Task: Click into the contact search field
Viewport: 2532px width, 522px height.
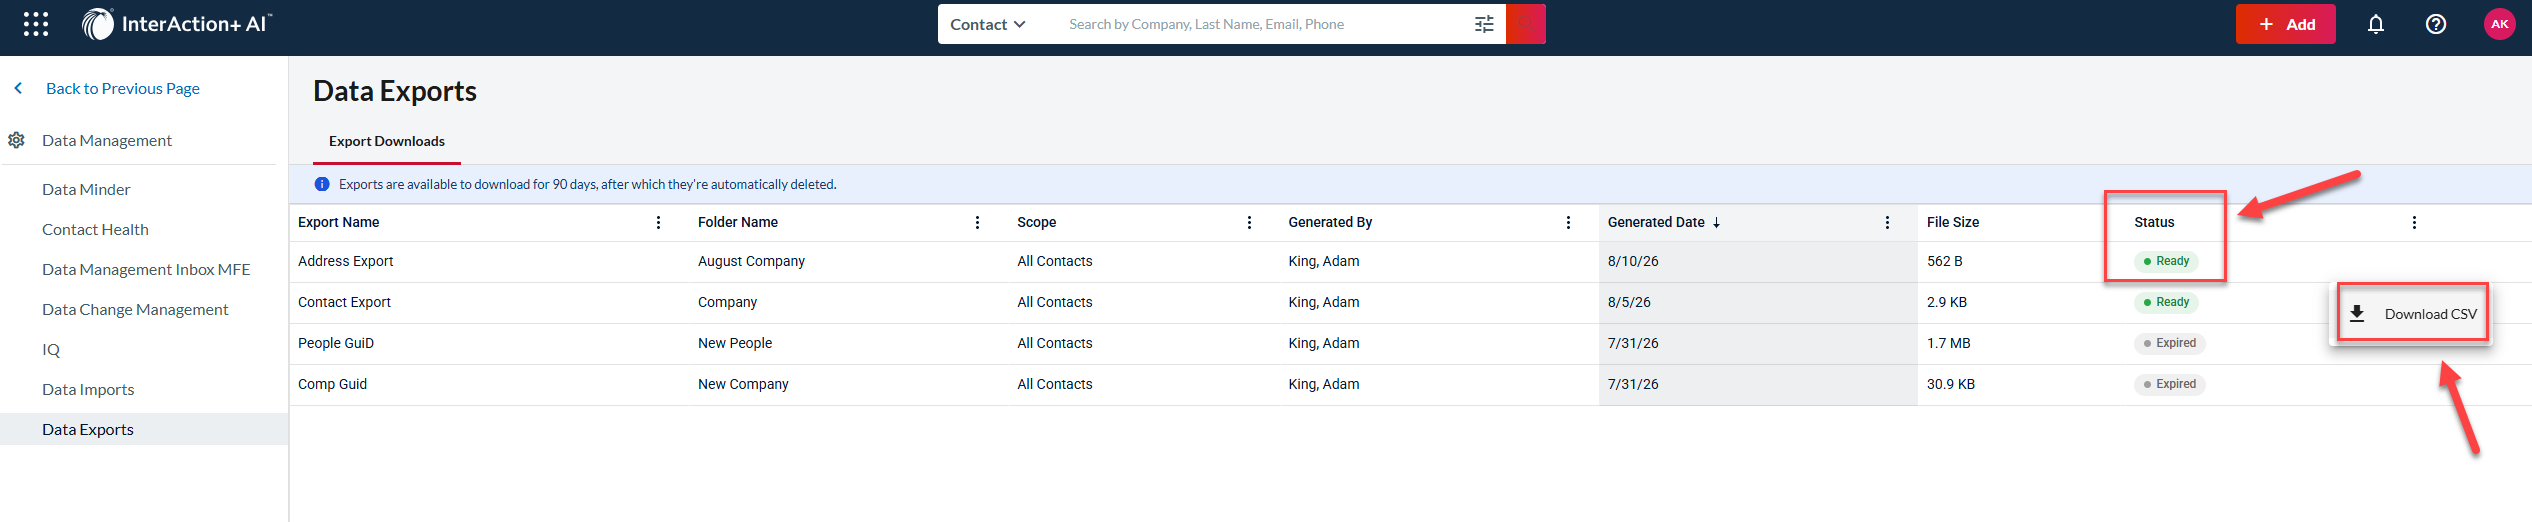Action: (x=1261, y=24)
